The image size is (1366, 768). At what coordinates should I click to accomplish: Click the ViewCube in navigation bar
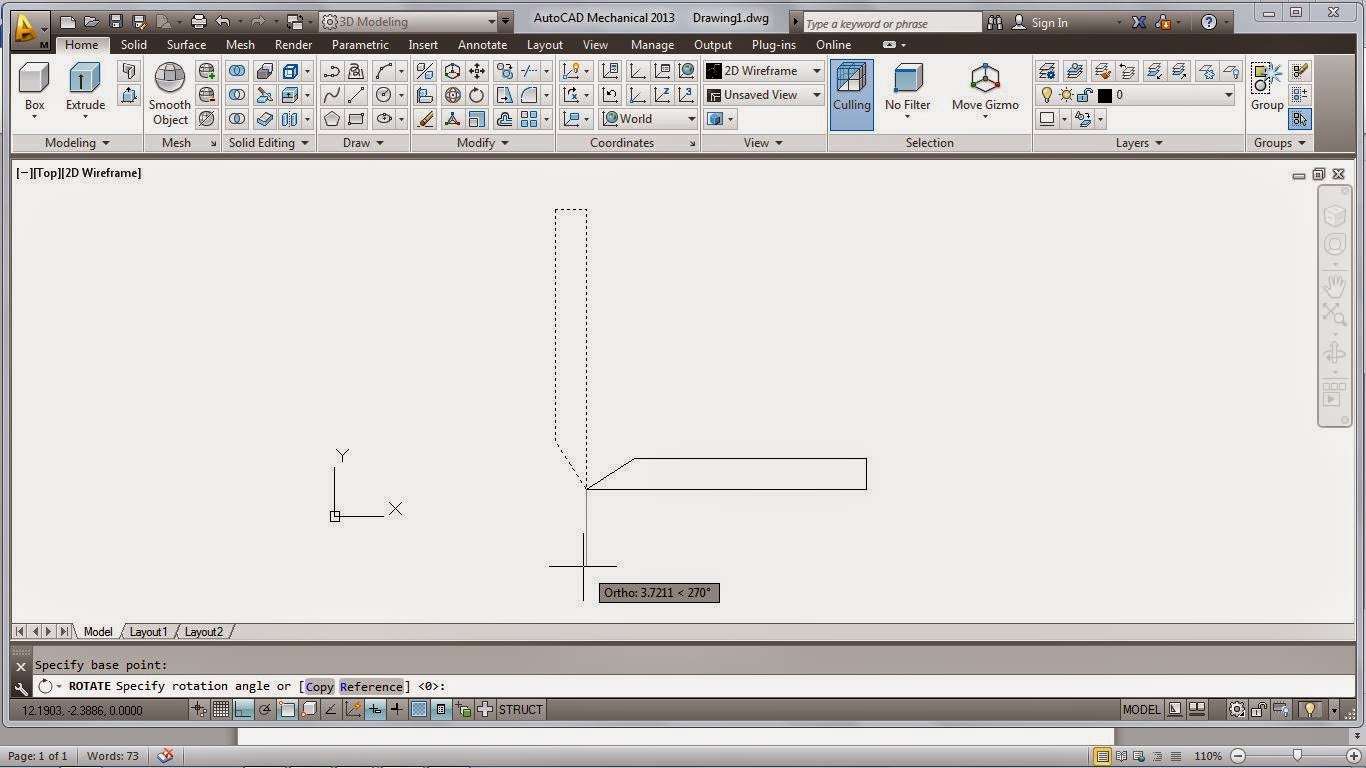(1334, 216)
